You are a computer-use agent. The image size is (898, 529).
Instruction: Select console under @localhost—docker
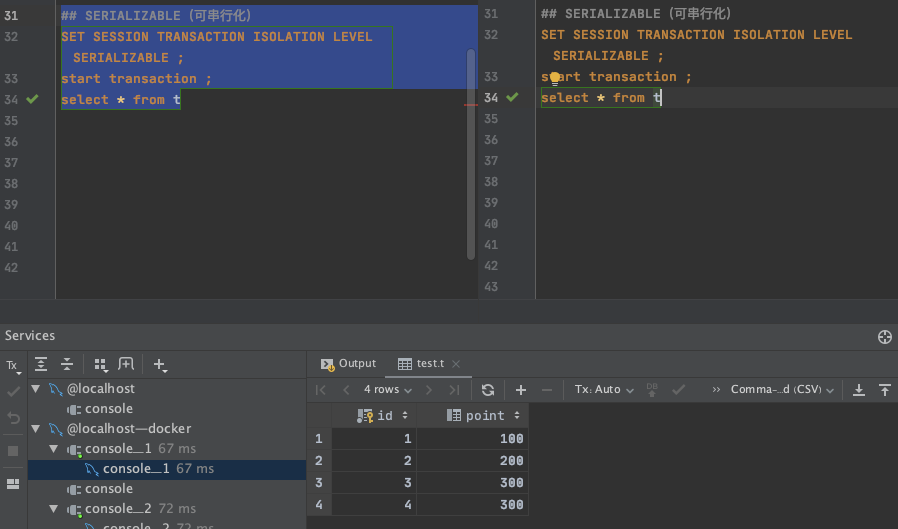(109, 489)
